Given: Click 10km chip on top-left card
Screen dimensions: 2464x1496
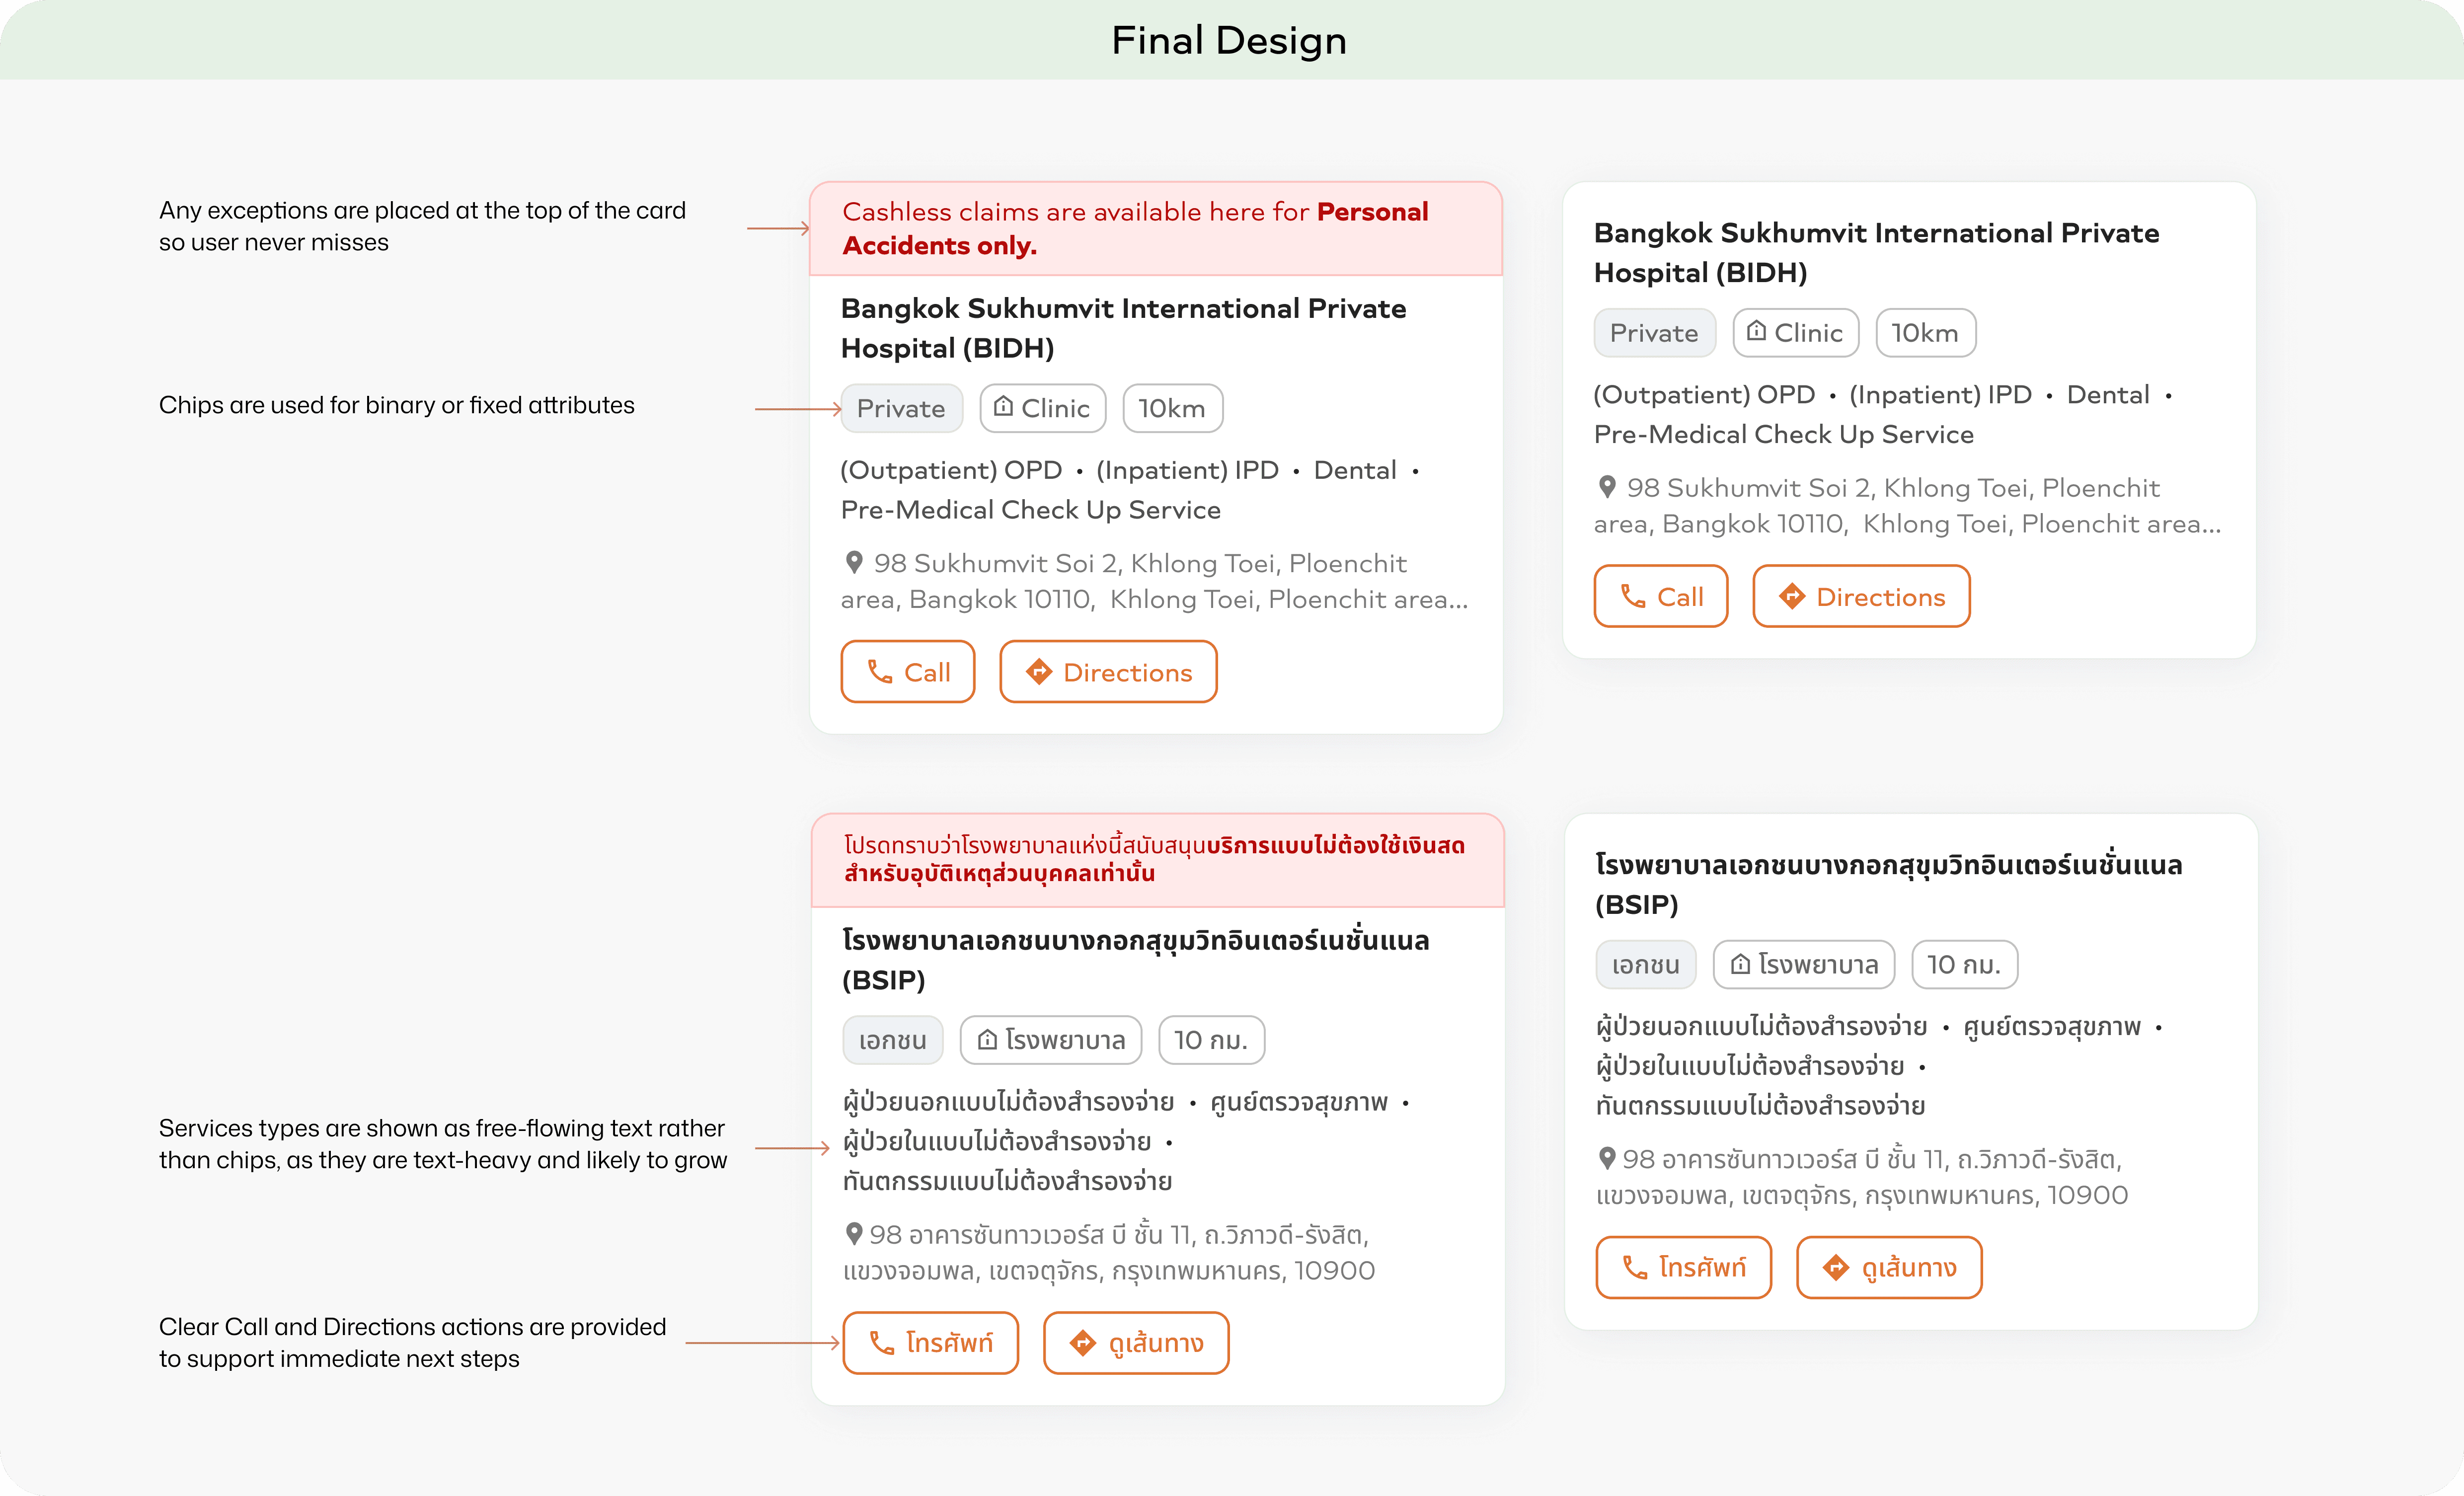Looking at the screenshot, I should 1172,409.
